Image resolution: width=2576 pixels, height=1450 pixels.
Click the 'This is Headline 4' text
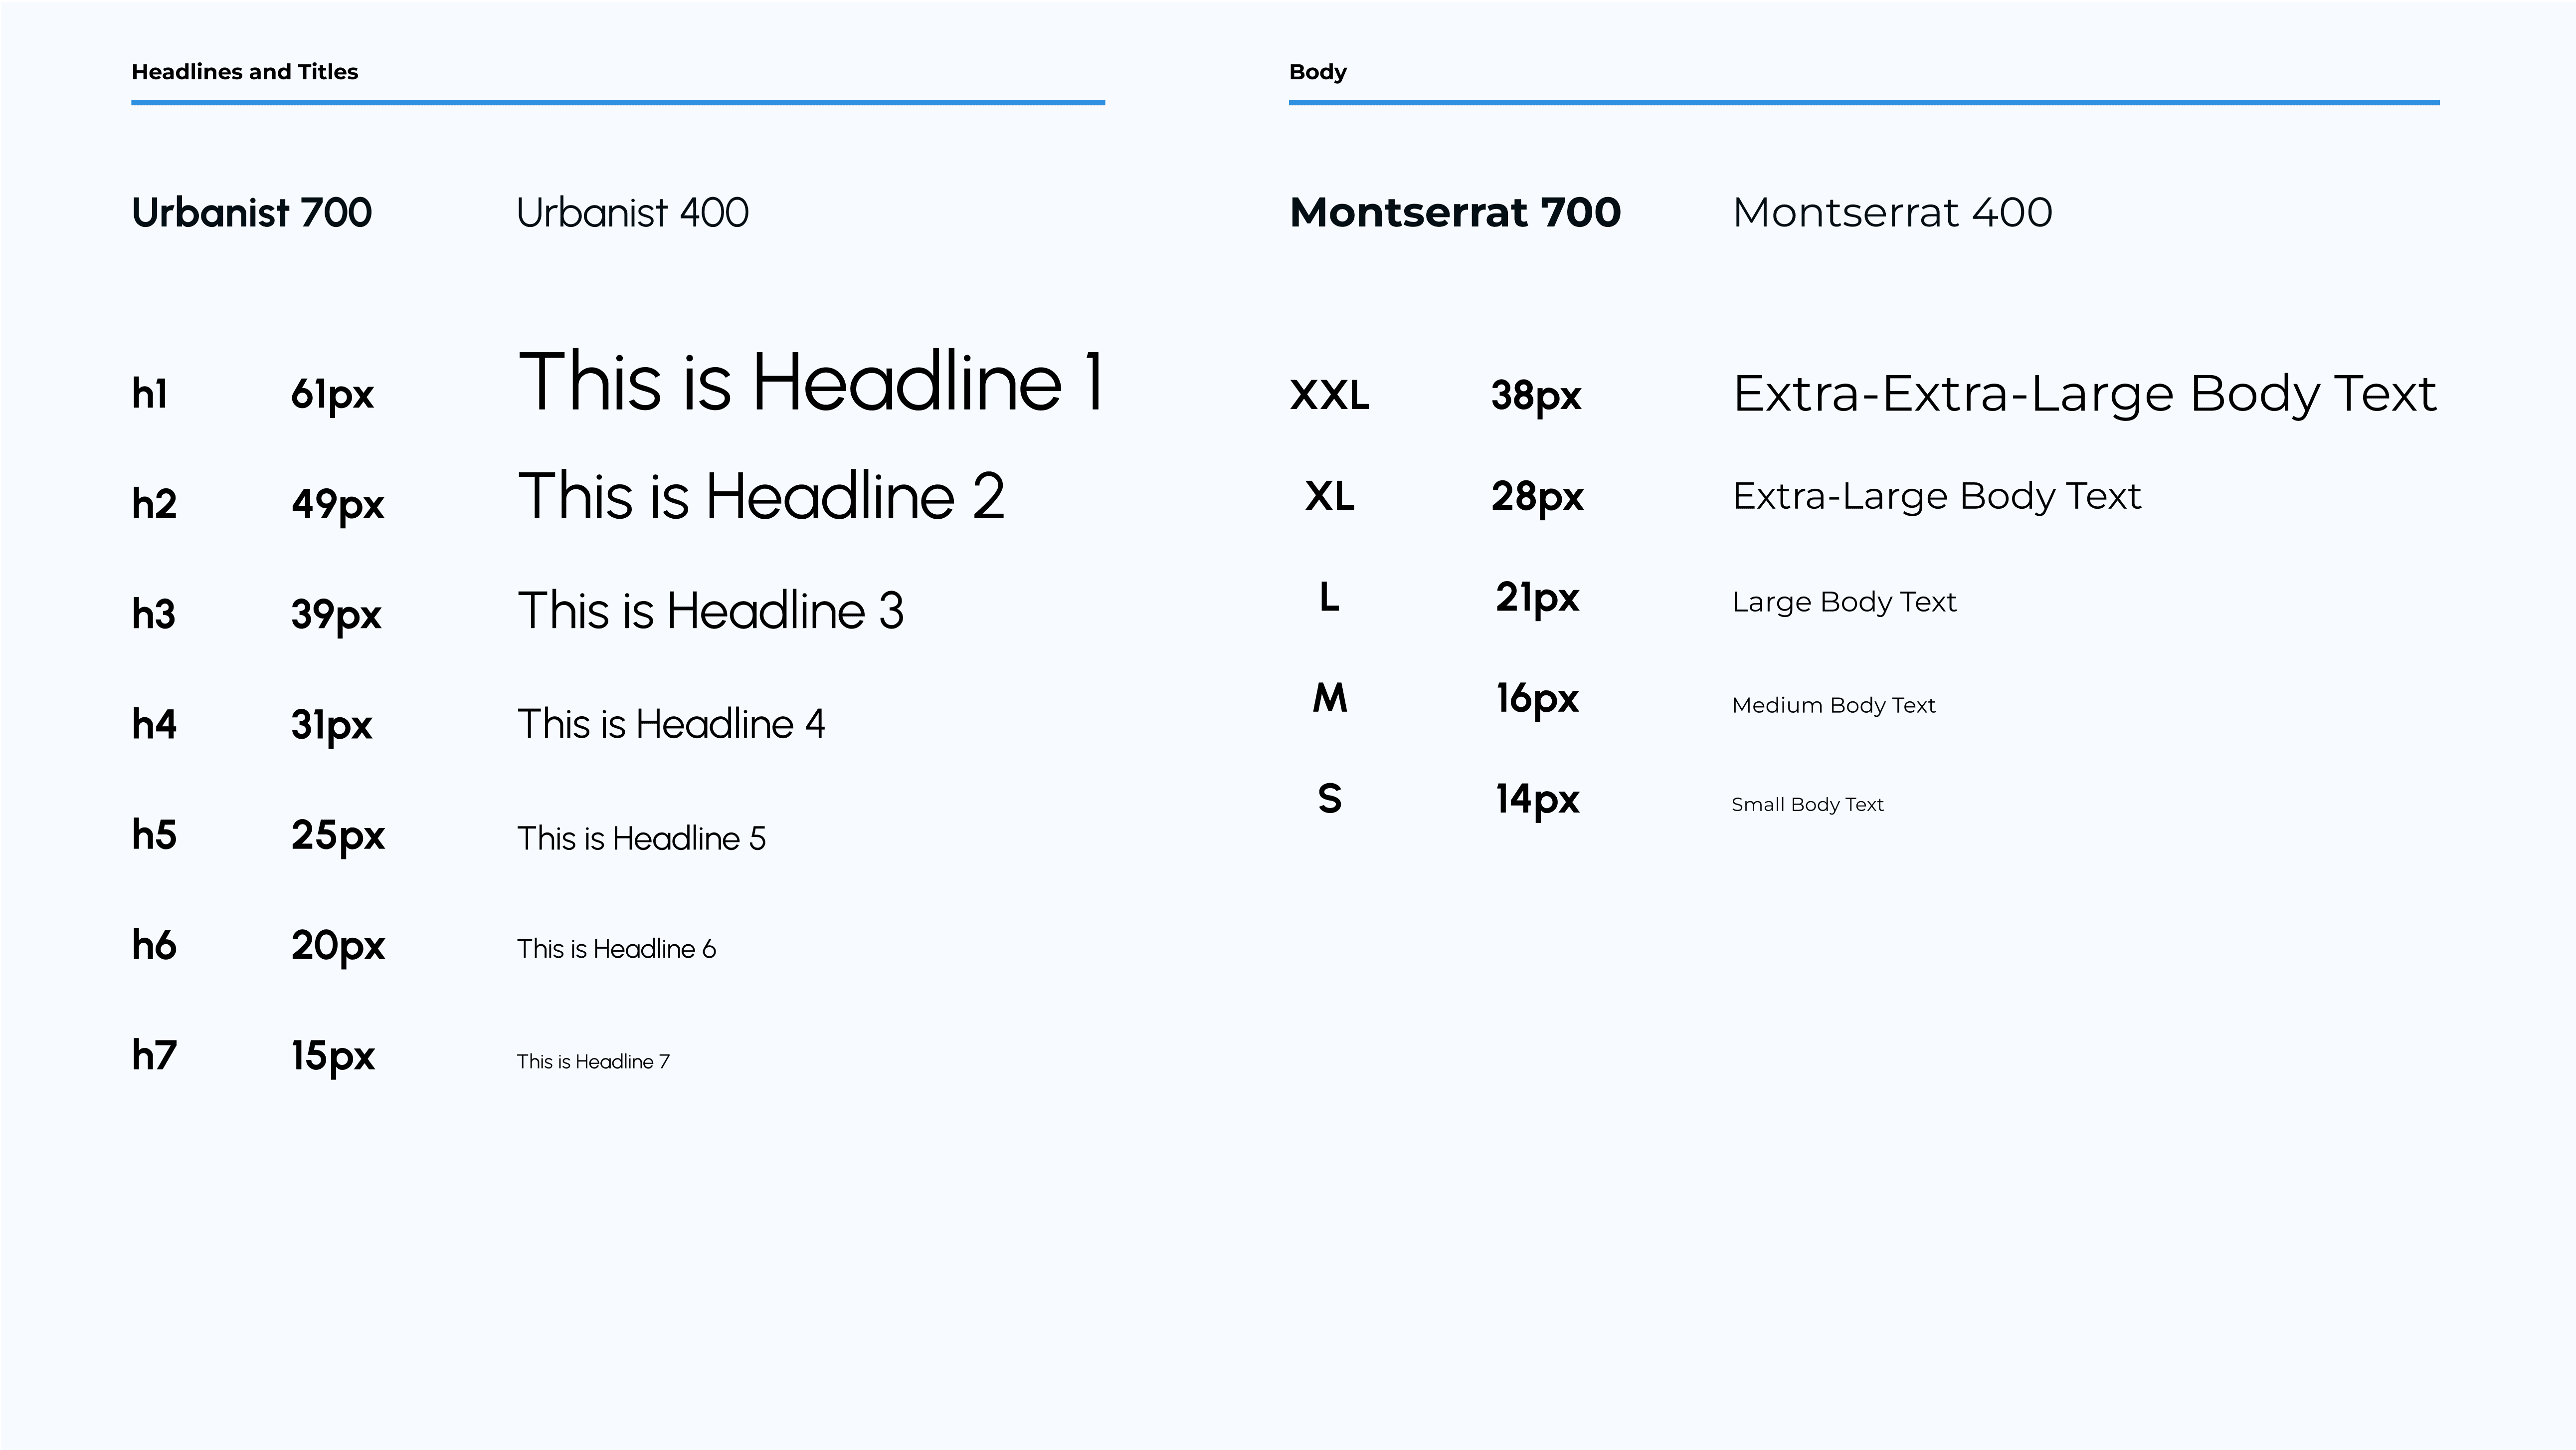coord(671,724)
